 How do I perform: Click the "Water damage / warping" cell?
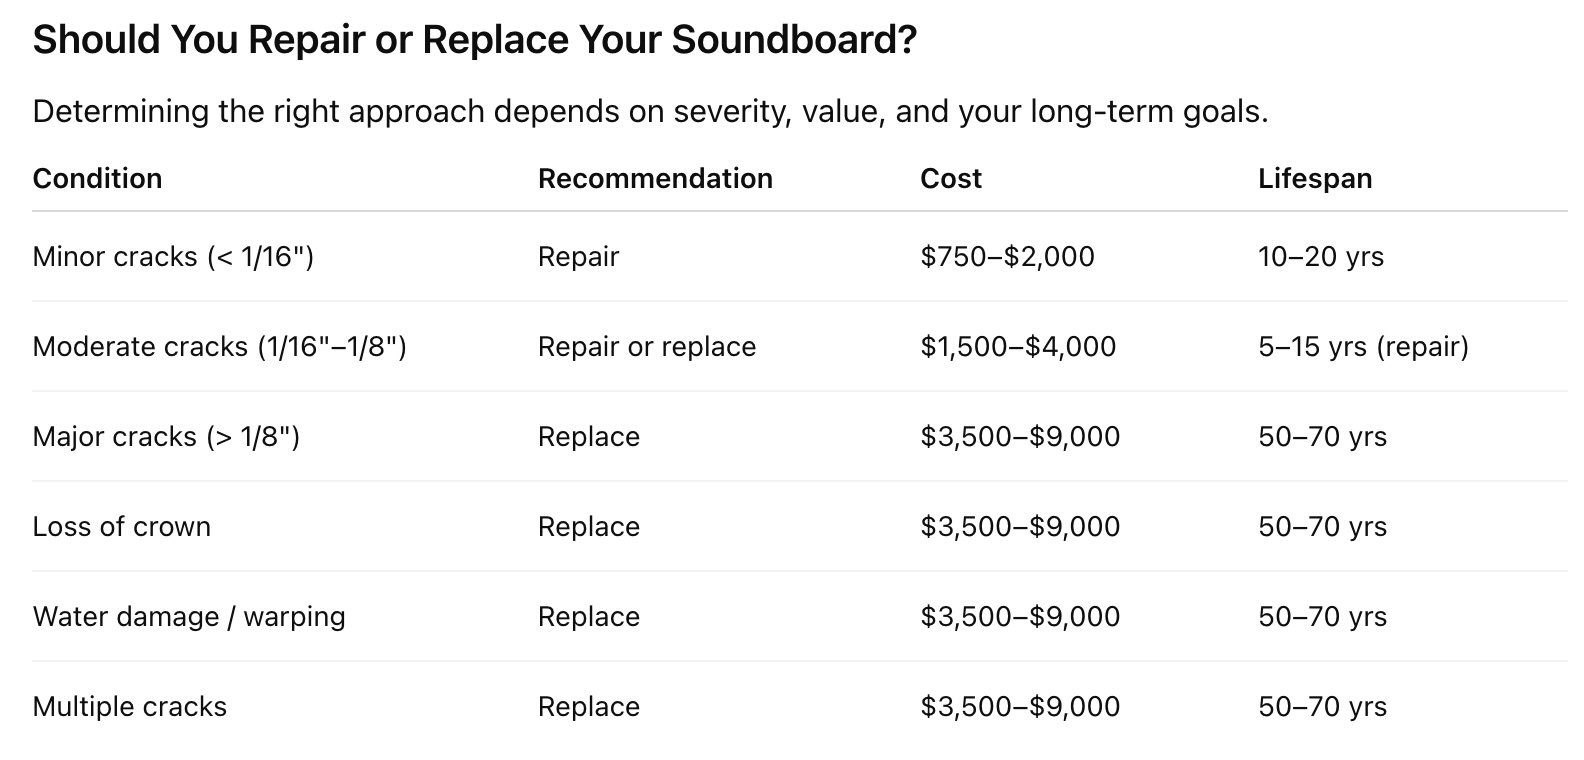click(x=188, y=617)
